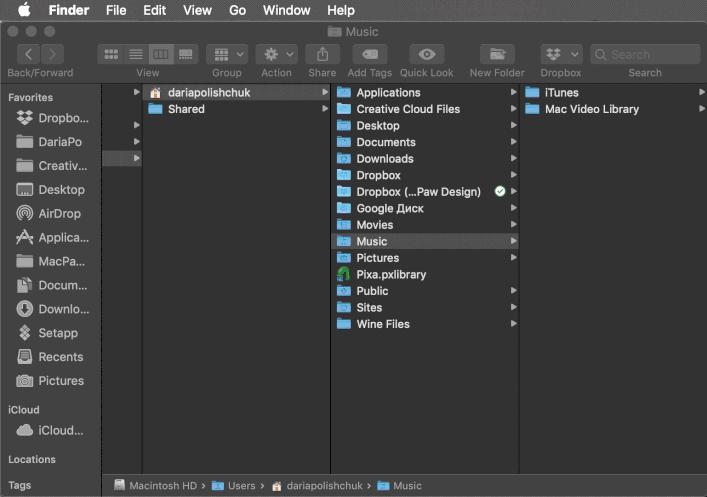Viewport: 707px width, 497px height.
Task: Select Pictures folder in column list
Action: (x=425, y=258)
